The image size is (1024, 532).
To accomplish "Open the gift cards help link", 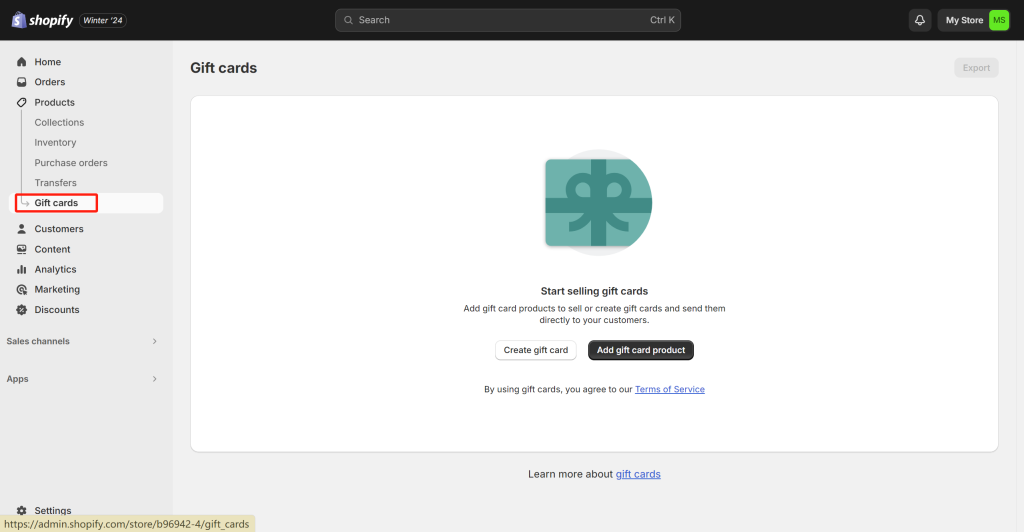I will click(638, 475).
